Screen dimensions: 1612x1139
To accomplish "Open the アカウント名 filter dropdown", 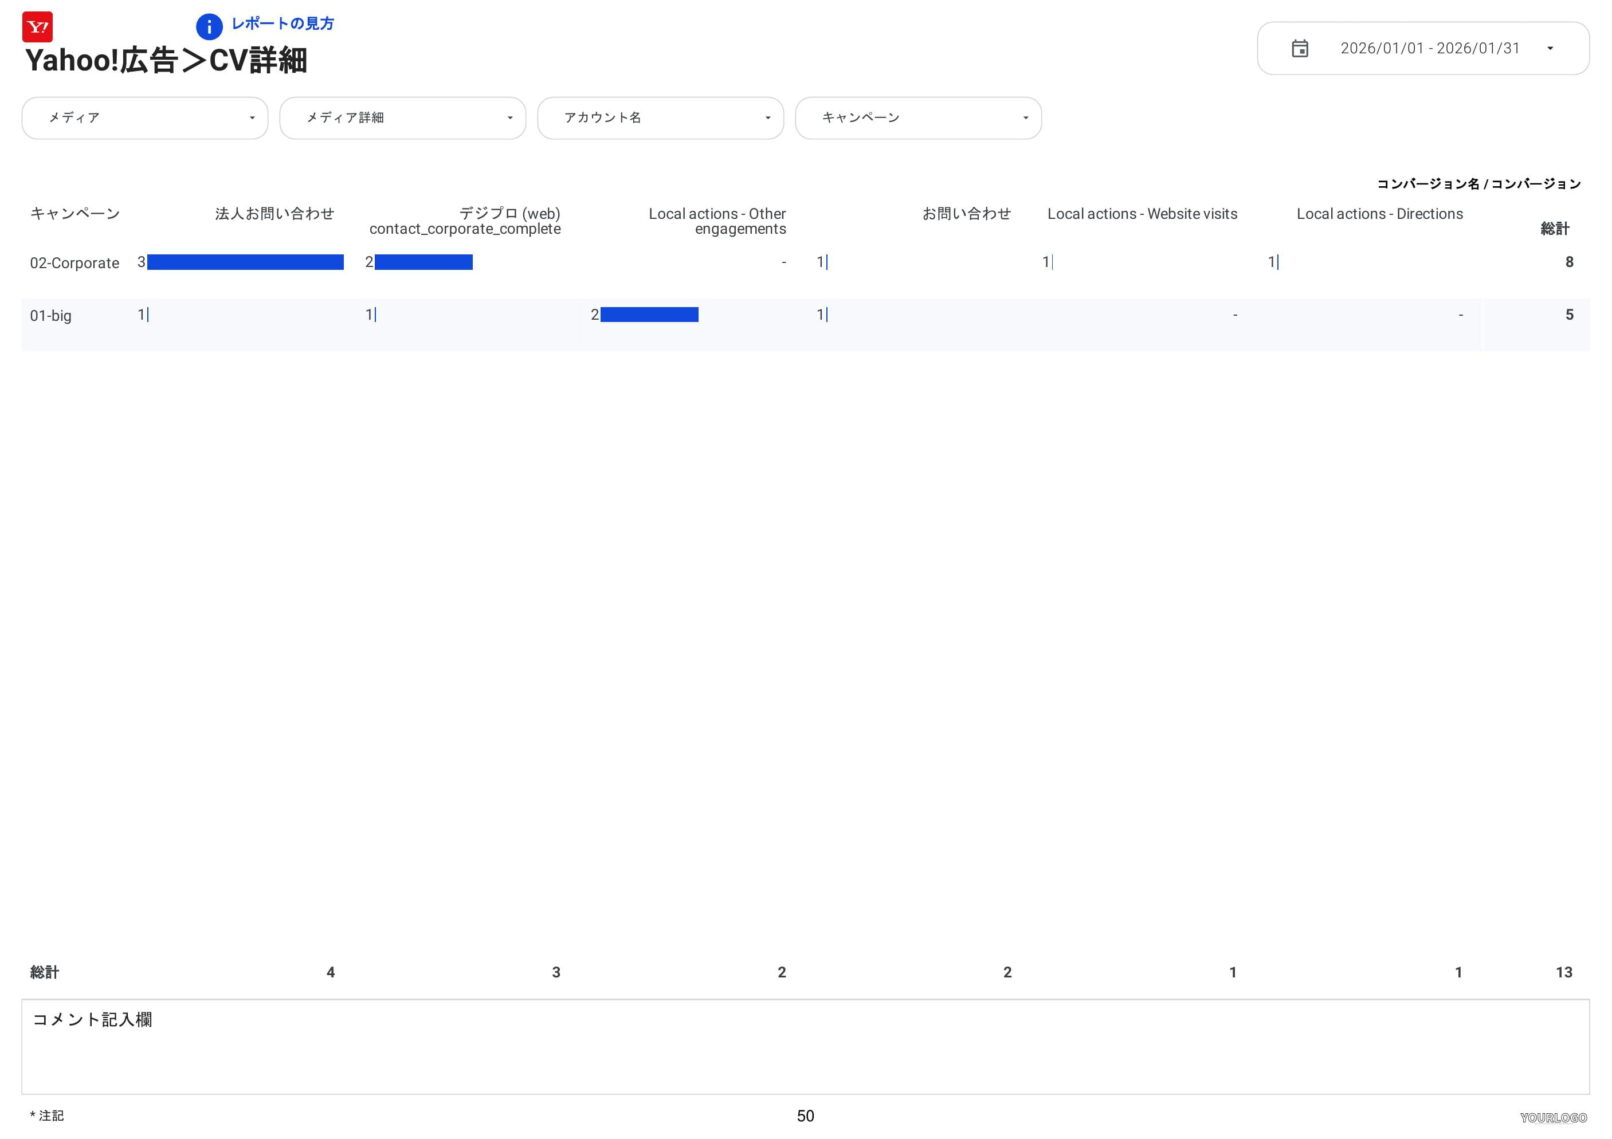I will pos(660,118).
